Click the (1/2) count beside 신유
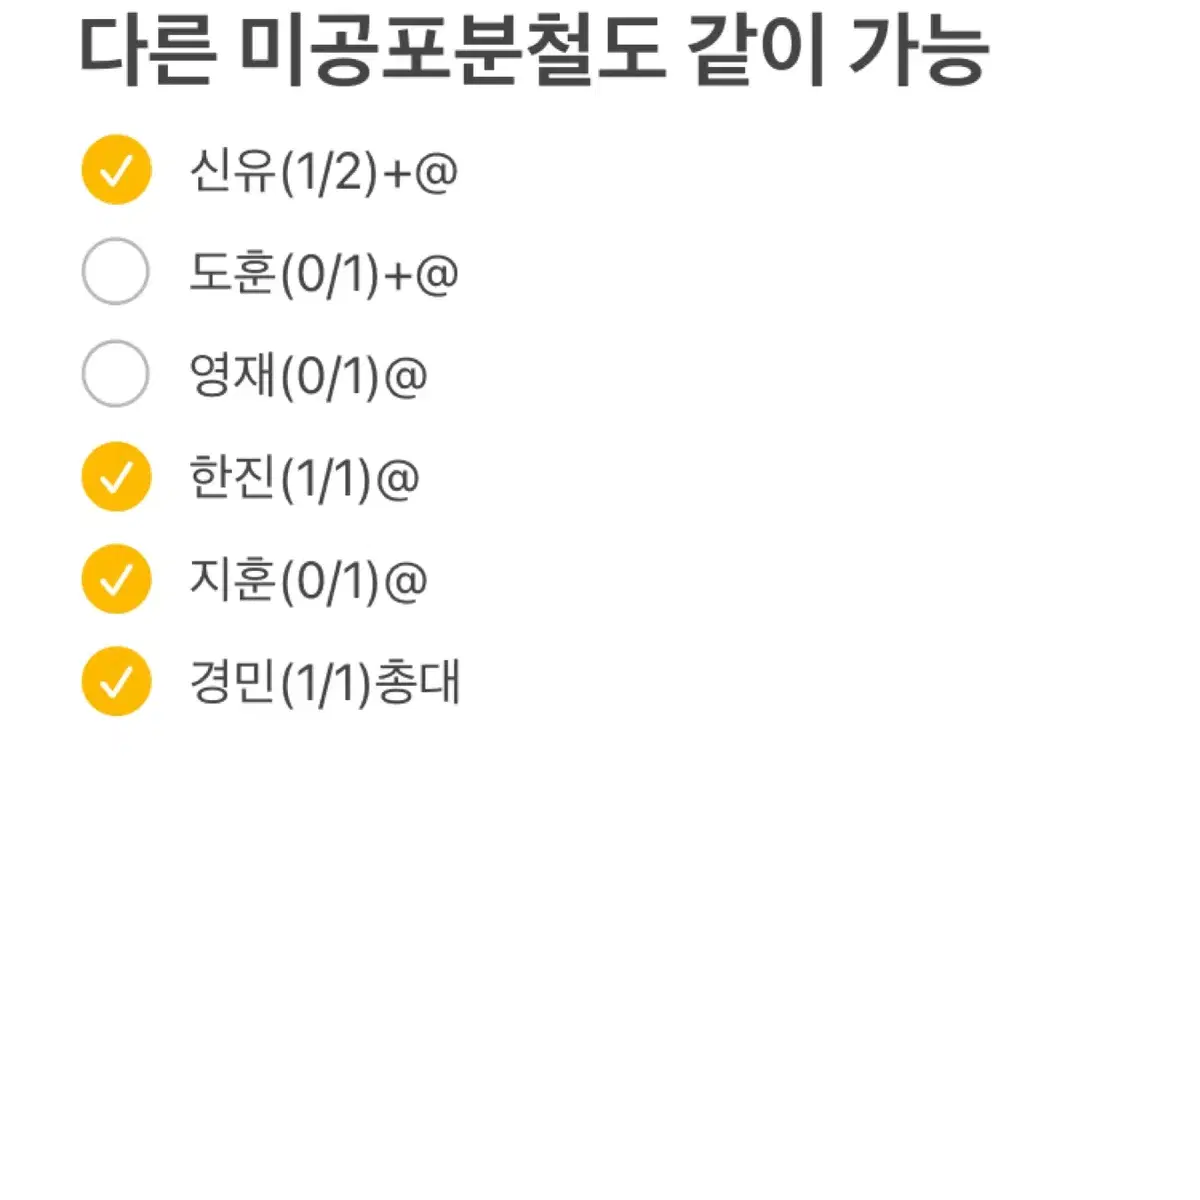The width and height of the screenshot is (1200, 1200). tap(330, 173)
